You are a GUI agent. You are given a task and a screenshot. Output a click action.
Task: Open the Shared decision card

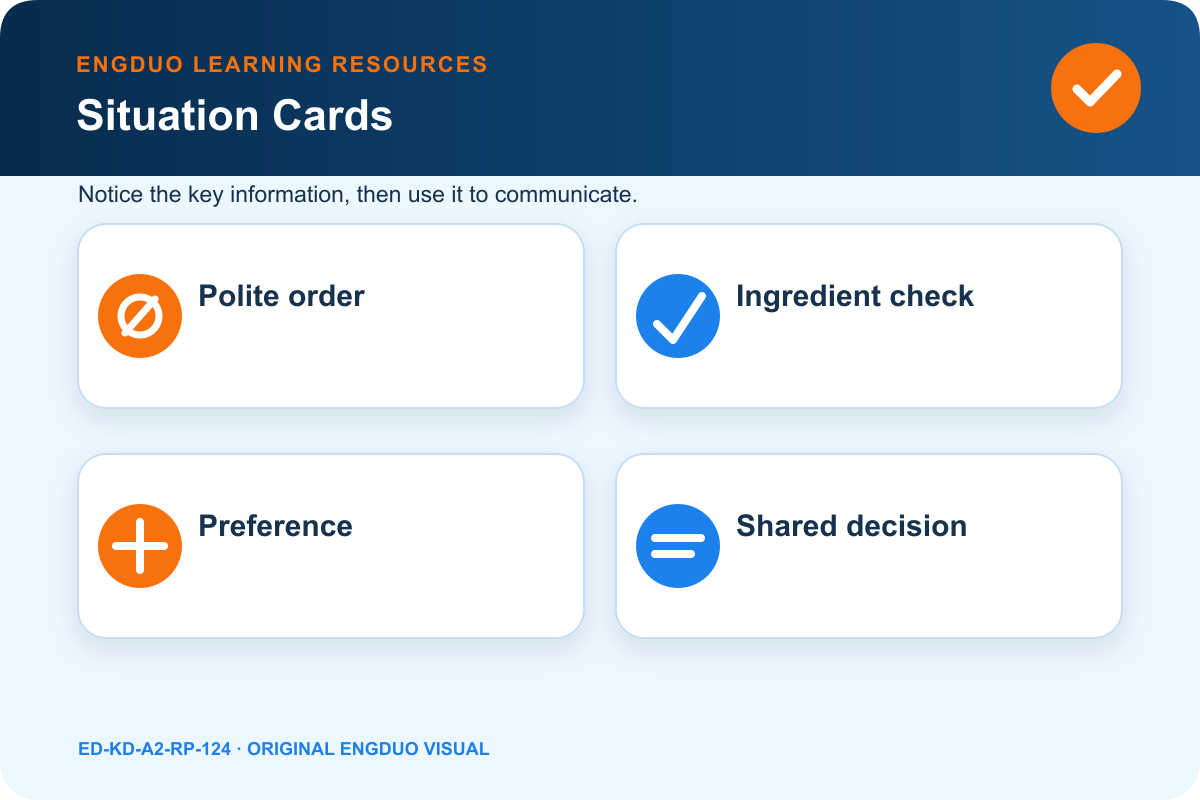click(x=869, y=546)
